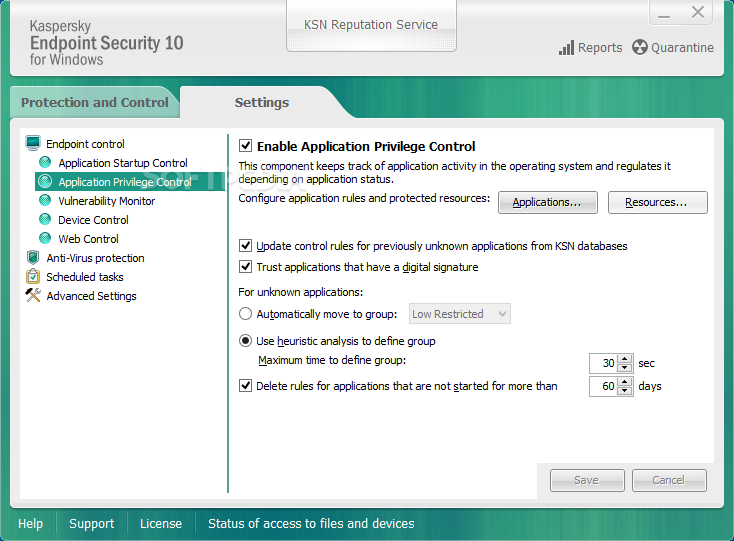Open Vulnerability Monitor settings

107,201
